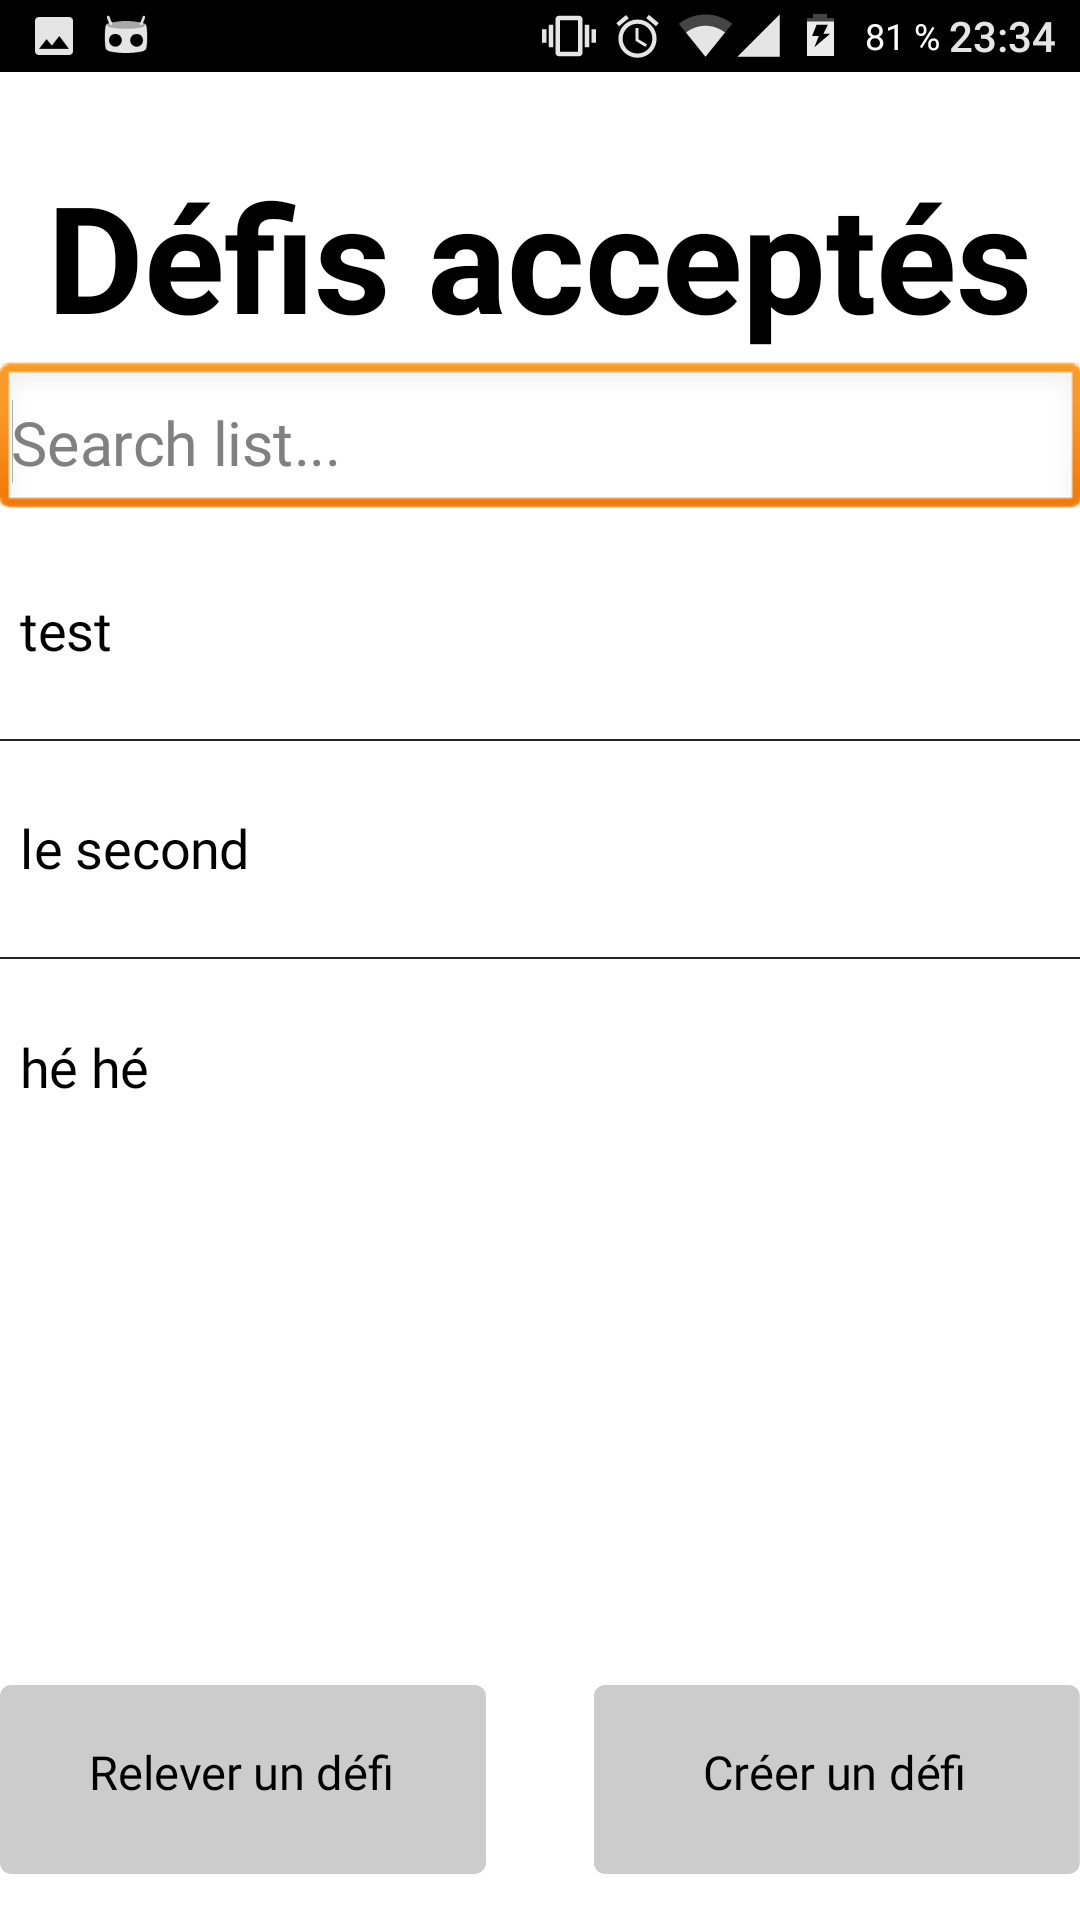Image resolution: width=1080 pixels, height=1920 pixels.
Task: Tap the battery charging icon
Action: point(821,37)
